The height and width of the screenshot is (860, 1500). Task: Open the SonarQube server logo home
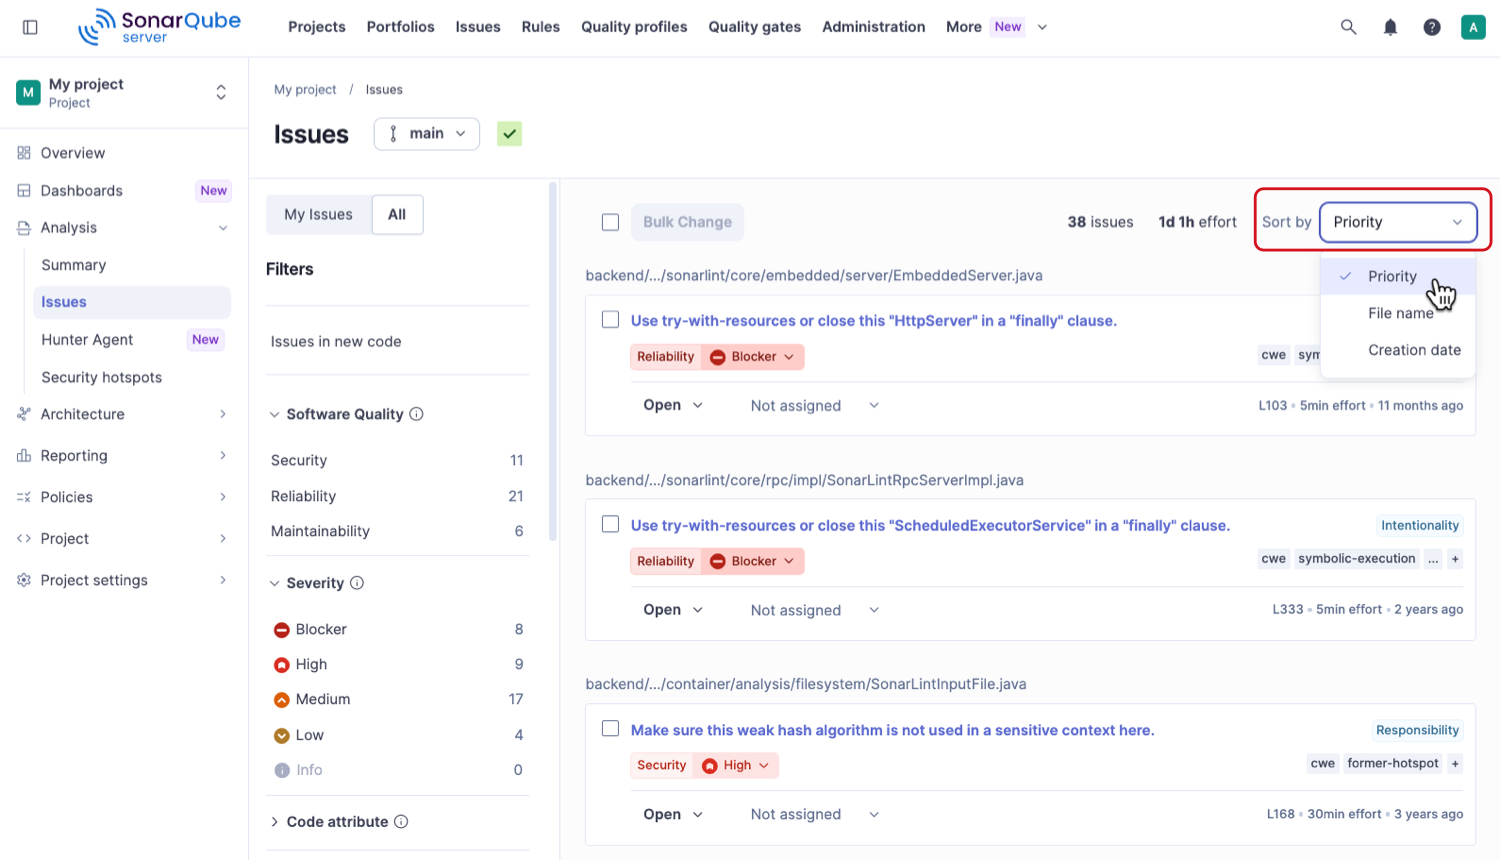tap(160, 27)
